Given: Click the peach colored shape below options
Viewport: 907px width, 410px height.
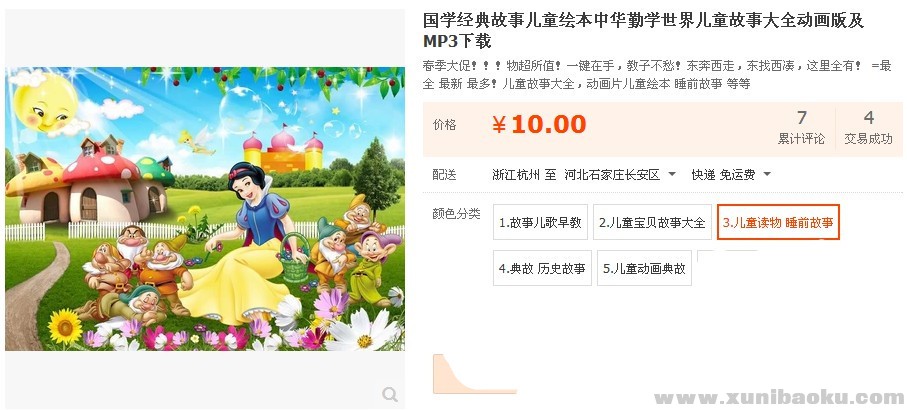Looking at the screenshot, I should [474, 374].
